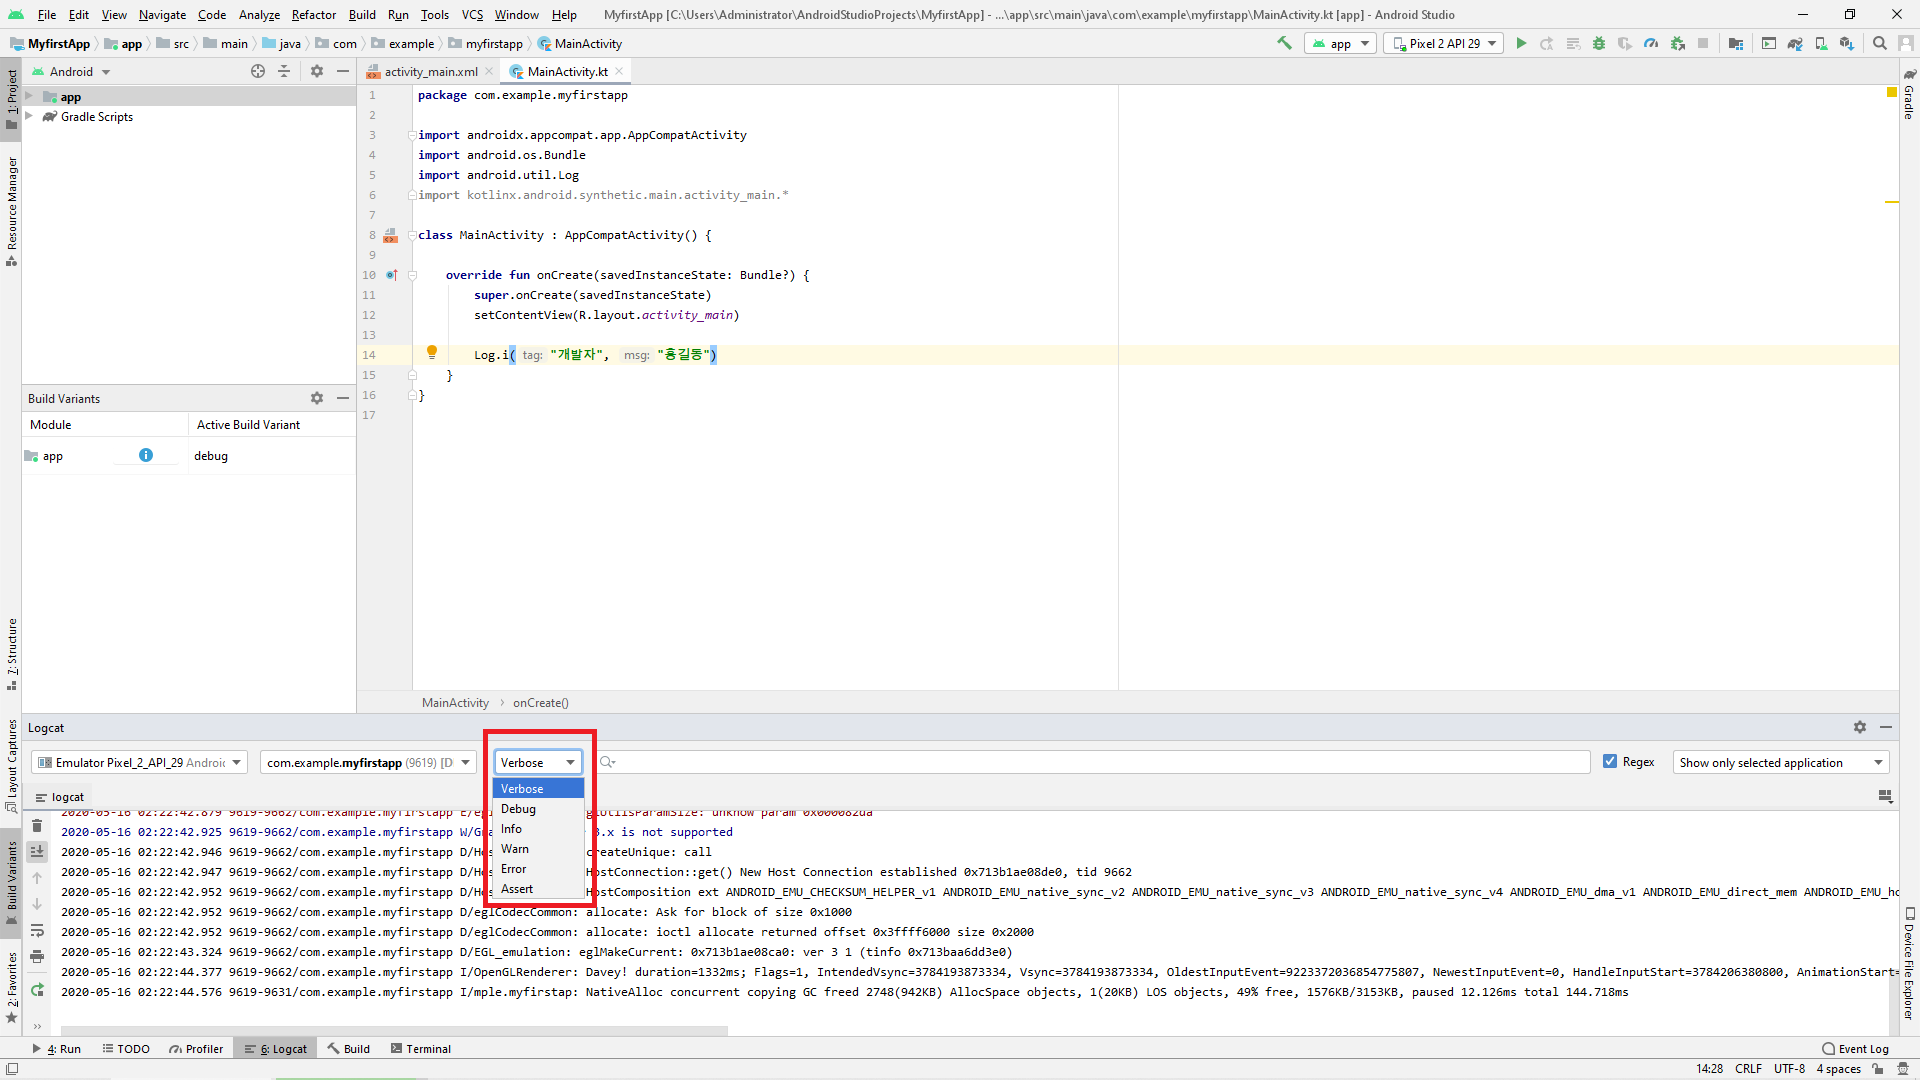This screenshot has width=1920, height=1080.
Task: Click the Search Everywhere magnifier icon
Action: tap(1880, 43)
